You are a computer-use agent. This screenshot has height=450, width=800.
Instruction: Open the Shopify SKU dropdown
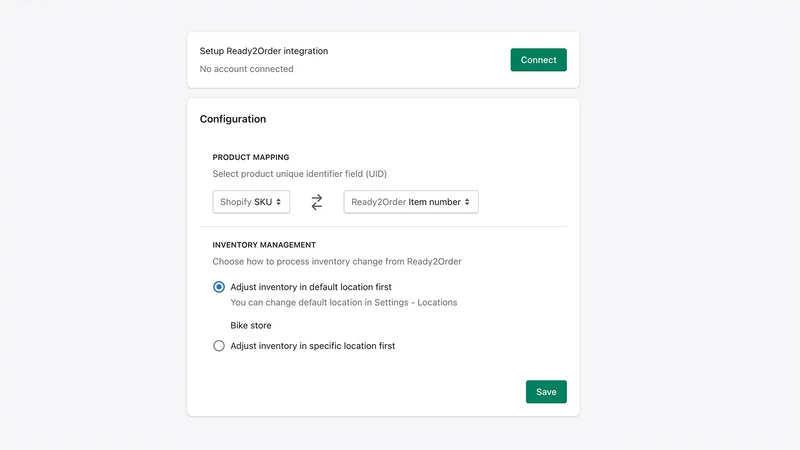[251, 202]
